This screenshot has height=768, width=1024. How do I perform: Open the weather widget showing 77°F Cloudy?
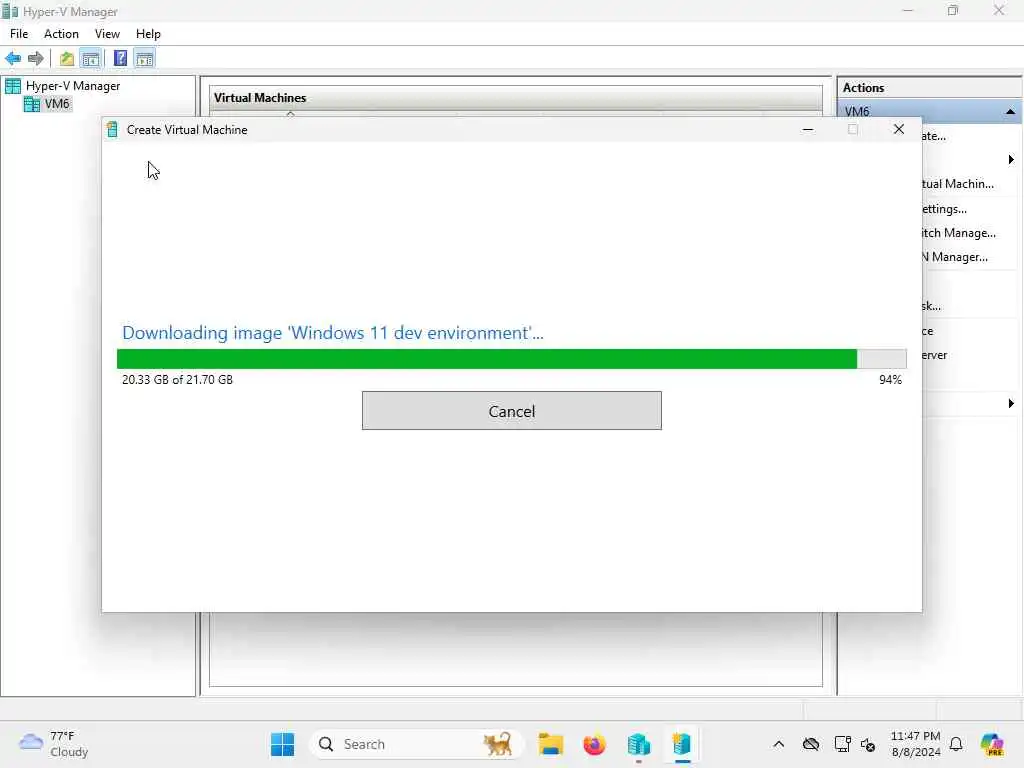click(x=54, y=744)
